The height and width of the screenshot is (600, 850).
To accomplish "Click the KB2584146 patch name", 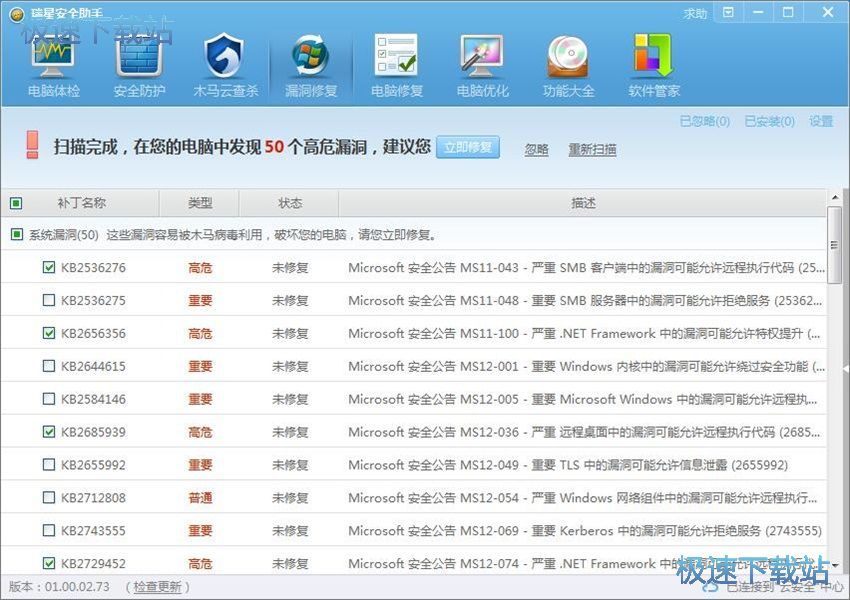I will click(x=93, y=399).
